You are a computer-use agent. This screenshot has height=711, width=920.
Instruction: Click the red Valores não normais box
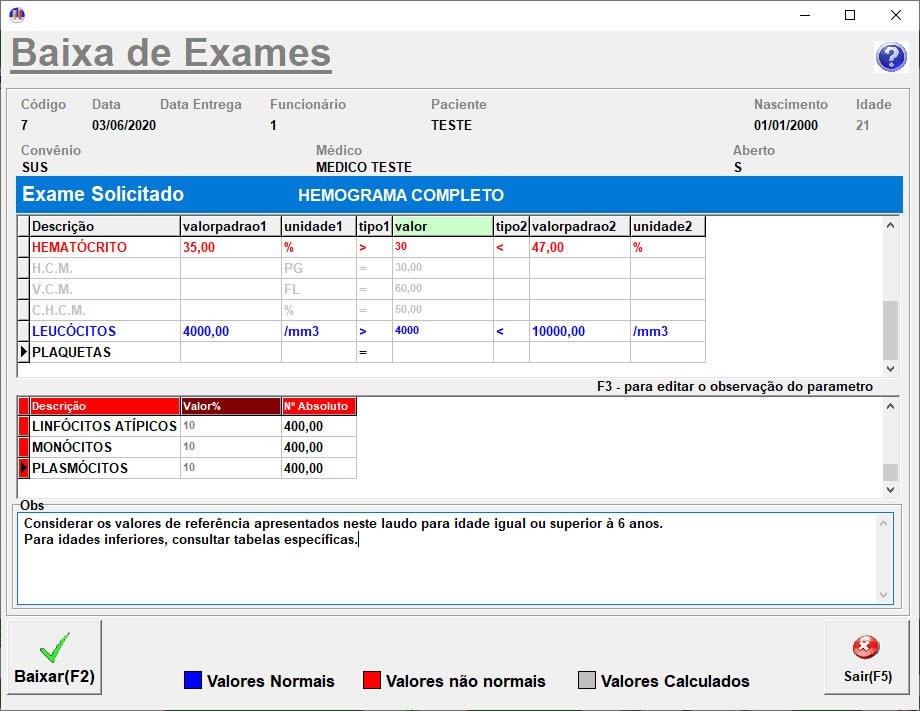[372, 680]
